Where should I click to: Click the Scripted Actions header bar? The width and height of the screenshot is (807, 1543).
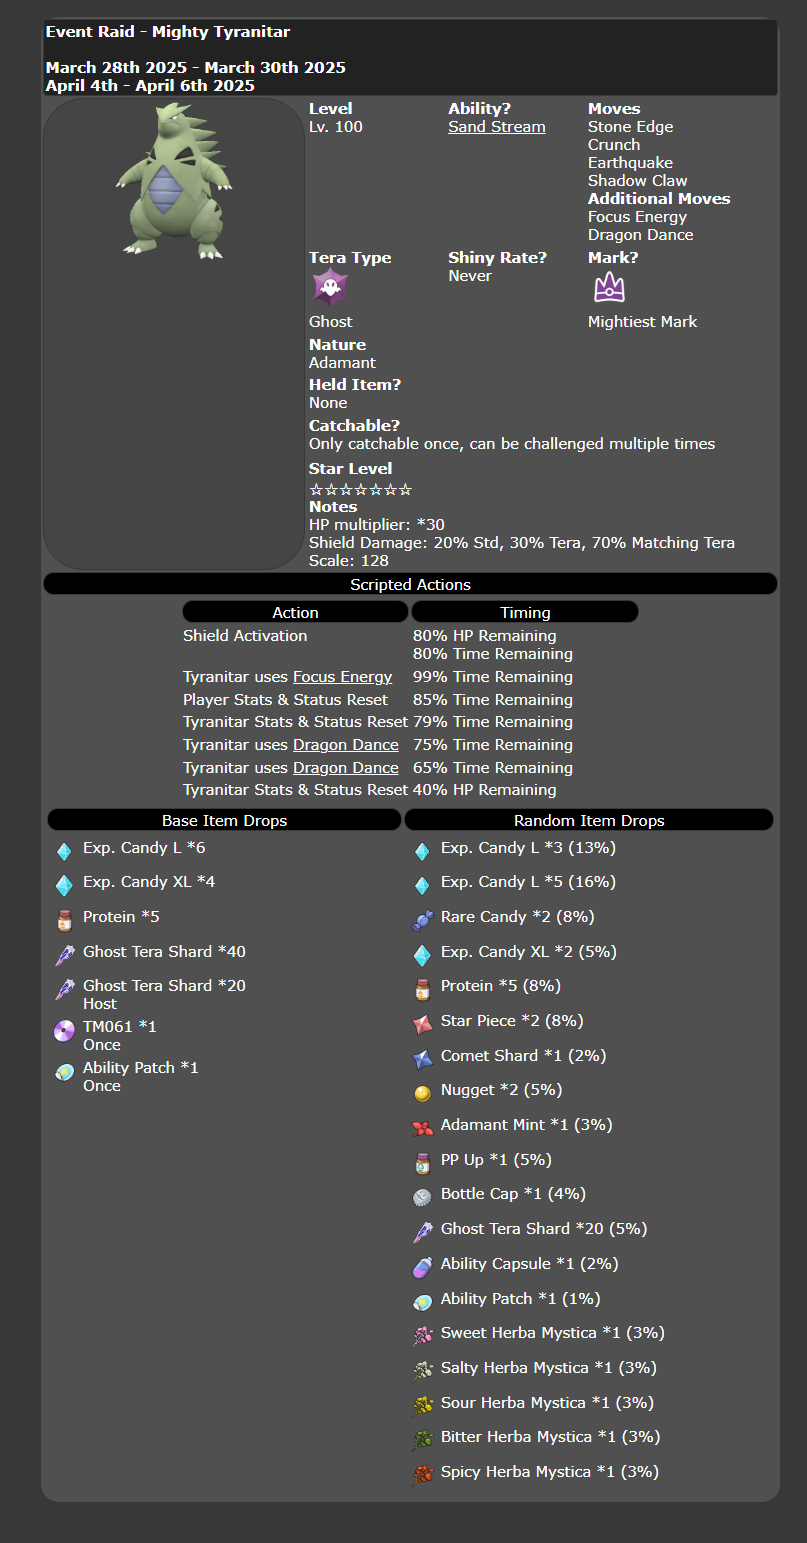tap(410, 584)
